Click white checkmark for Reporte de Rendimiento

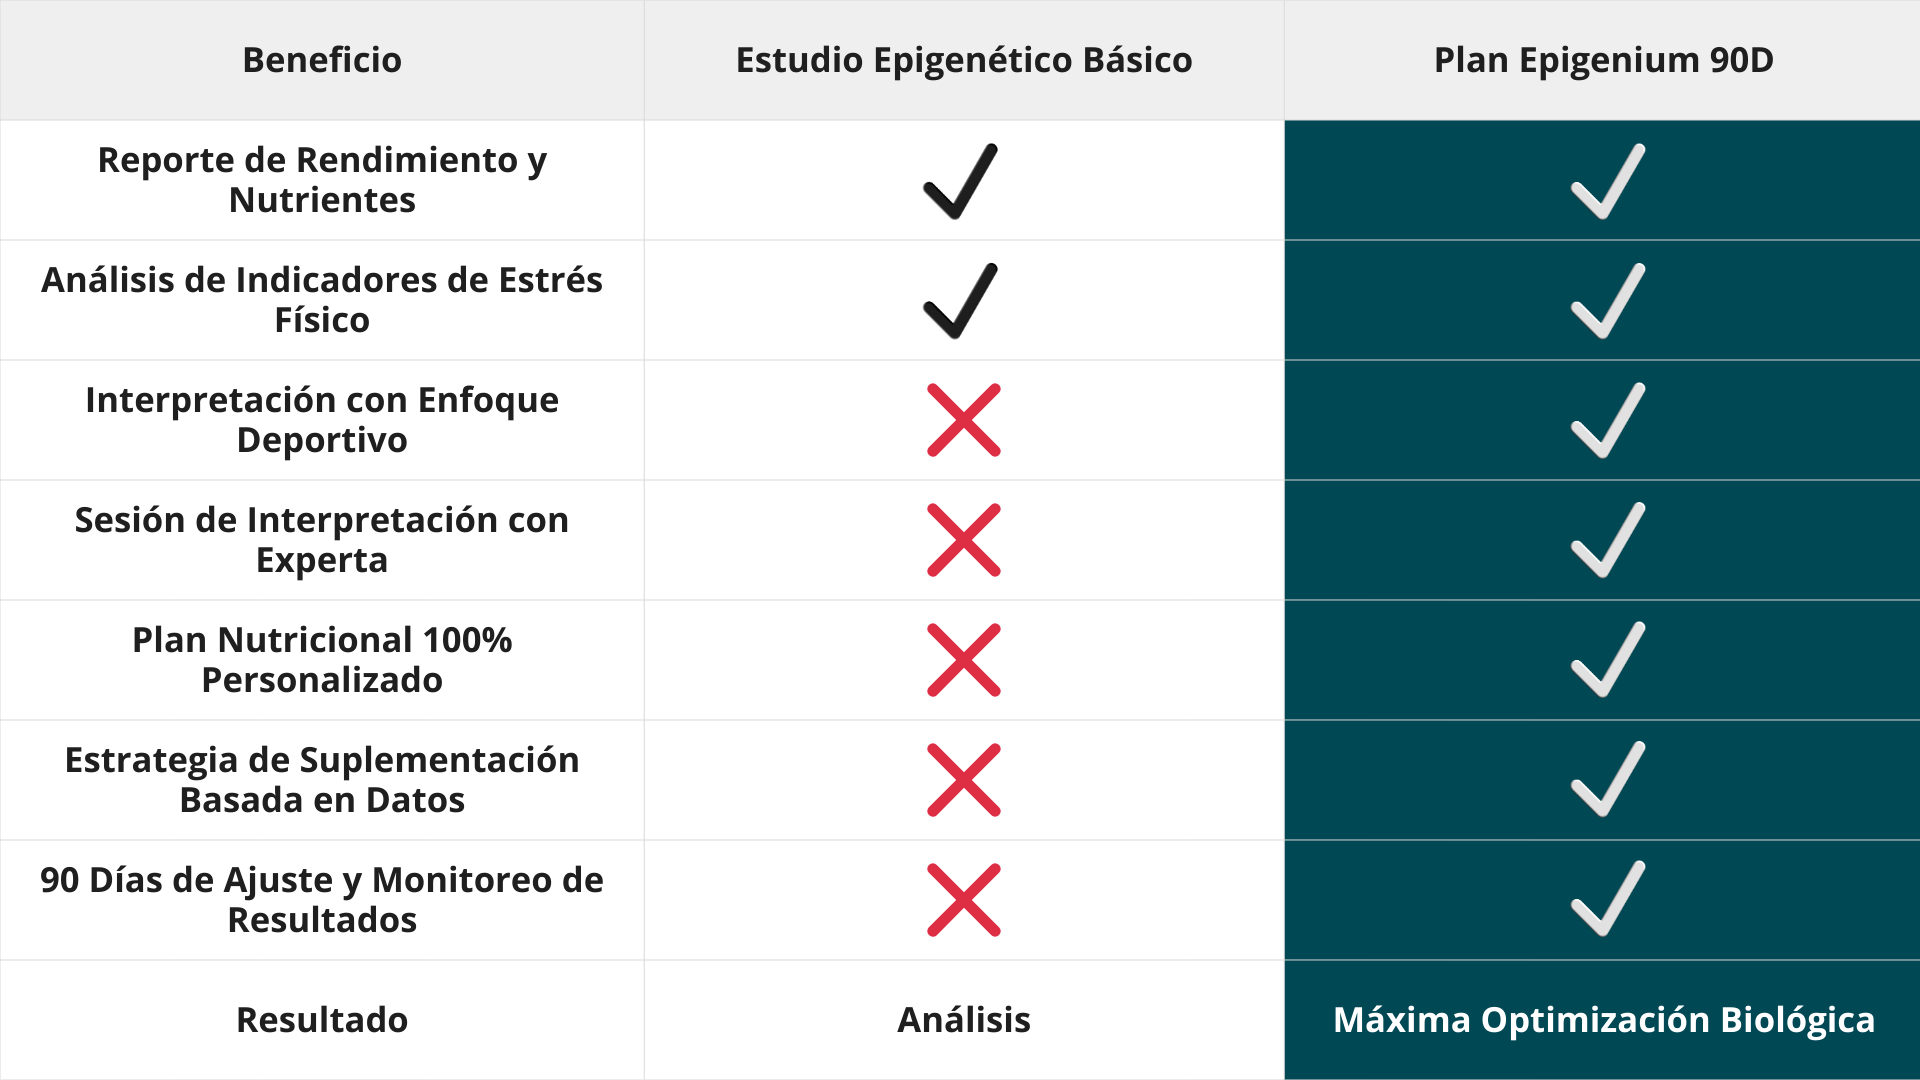click(1607, 182)
